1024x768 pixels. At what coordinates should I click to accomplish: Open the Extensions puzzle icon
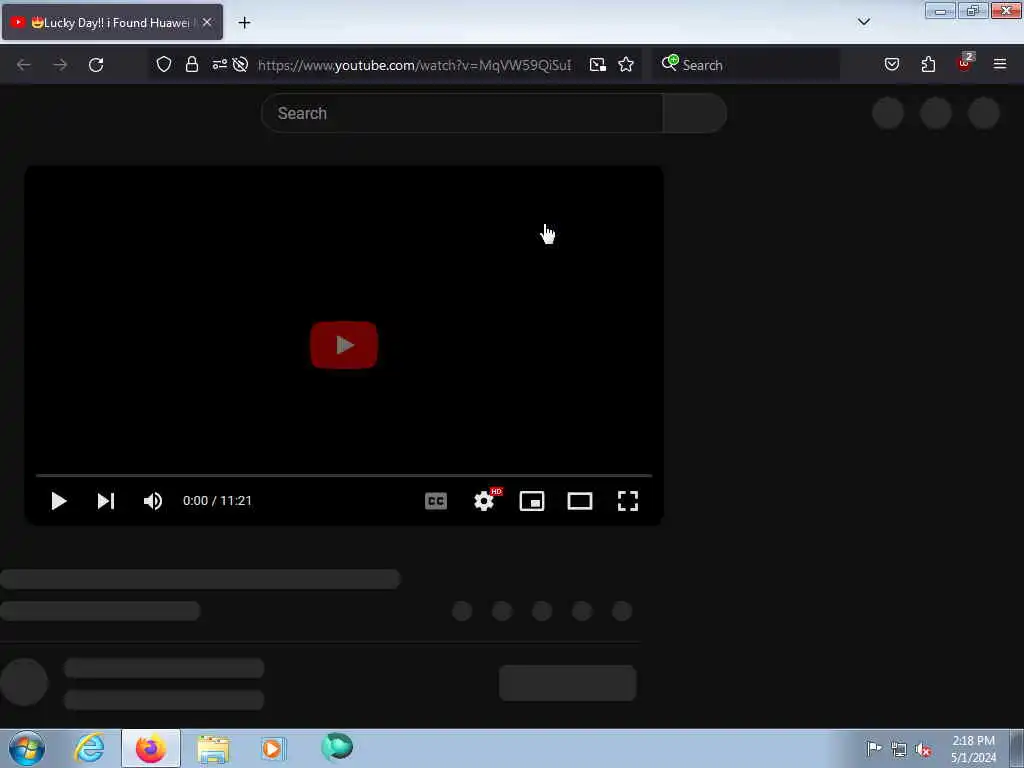pos(928,65)
